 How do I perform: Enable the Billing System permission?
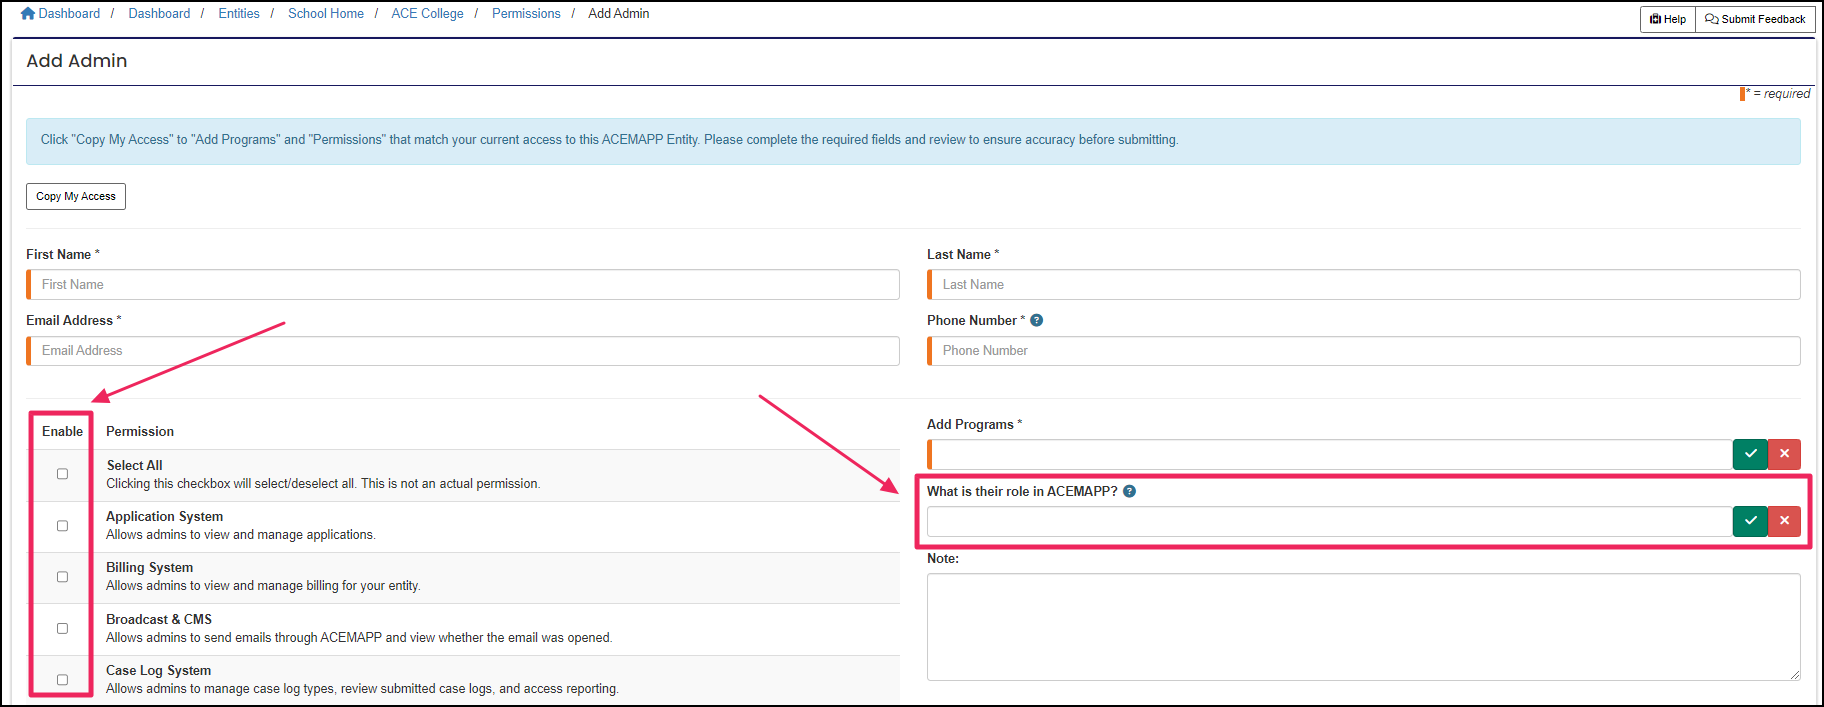click(62, 577)
